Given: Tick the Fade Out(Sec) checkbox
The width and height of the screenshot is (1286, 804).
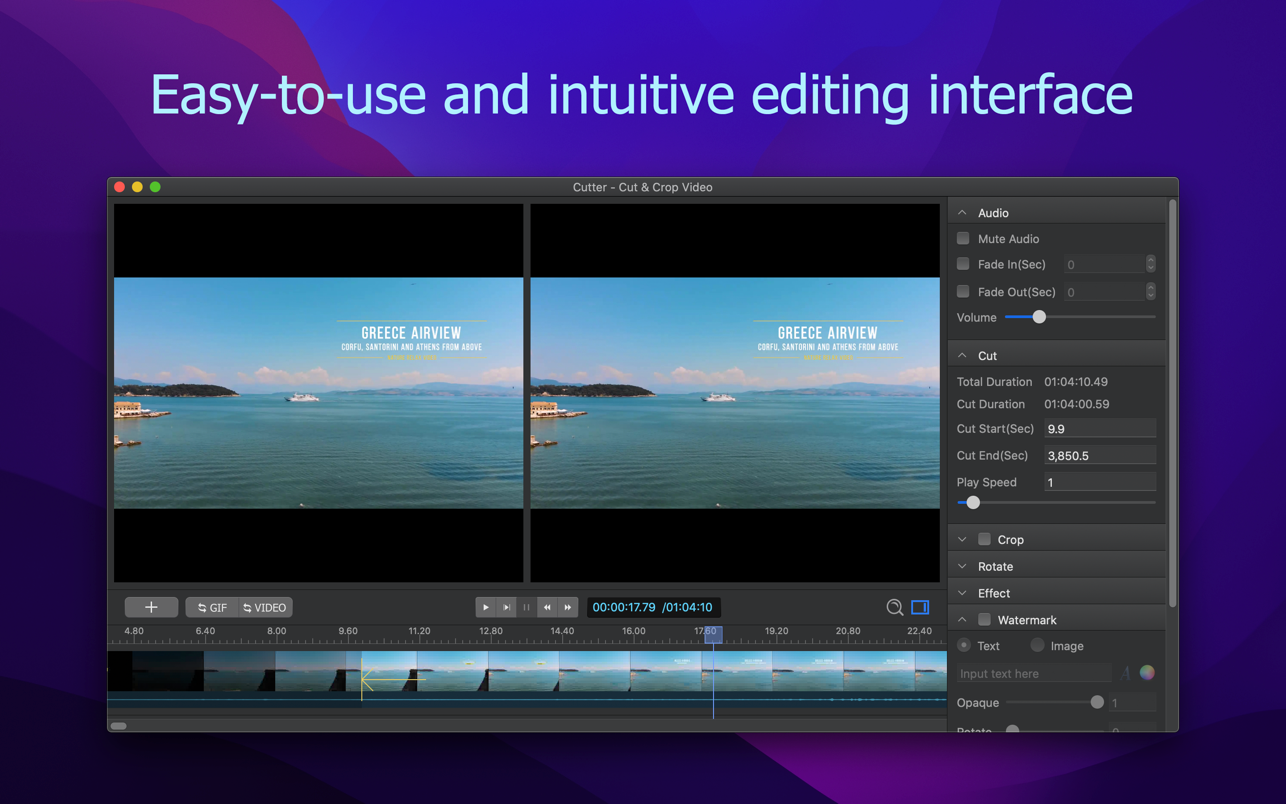Looking at the screenshot, I should tap(963, 292).
